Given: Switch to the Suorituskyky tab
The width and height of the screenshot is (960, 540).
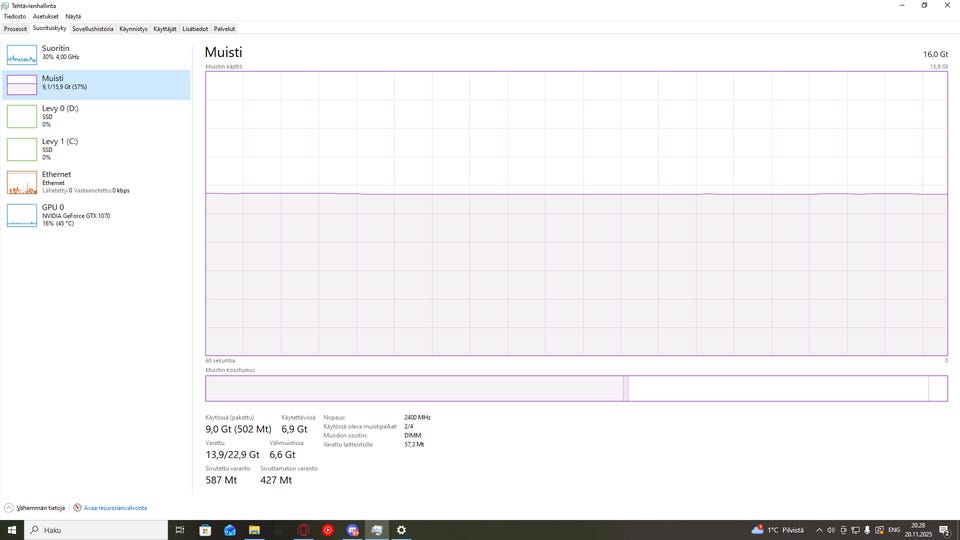Looking at the screenshot, I should (x=49, y=28).
